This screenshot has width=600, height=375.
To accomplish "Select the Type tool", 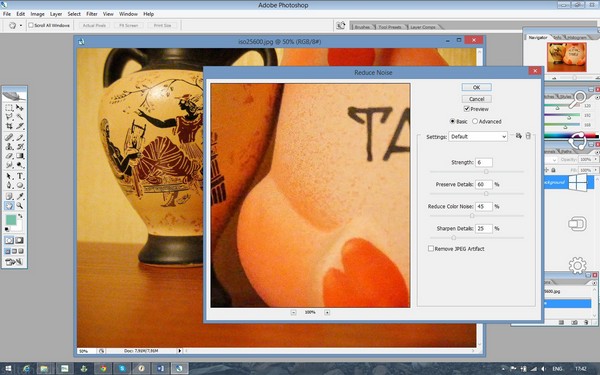I will click(20, 176).
